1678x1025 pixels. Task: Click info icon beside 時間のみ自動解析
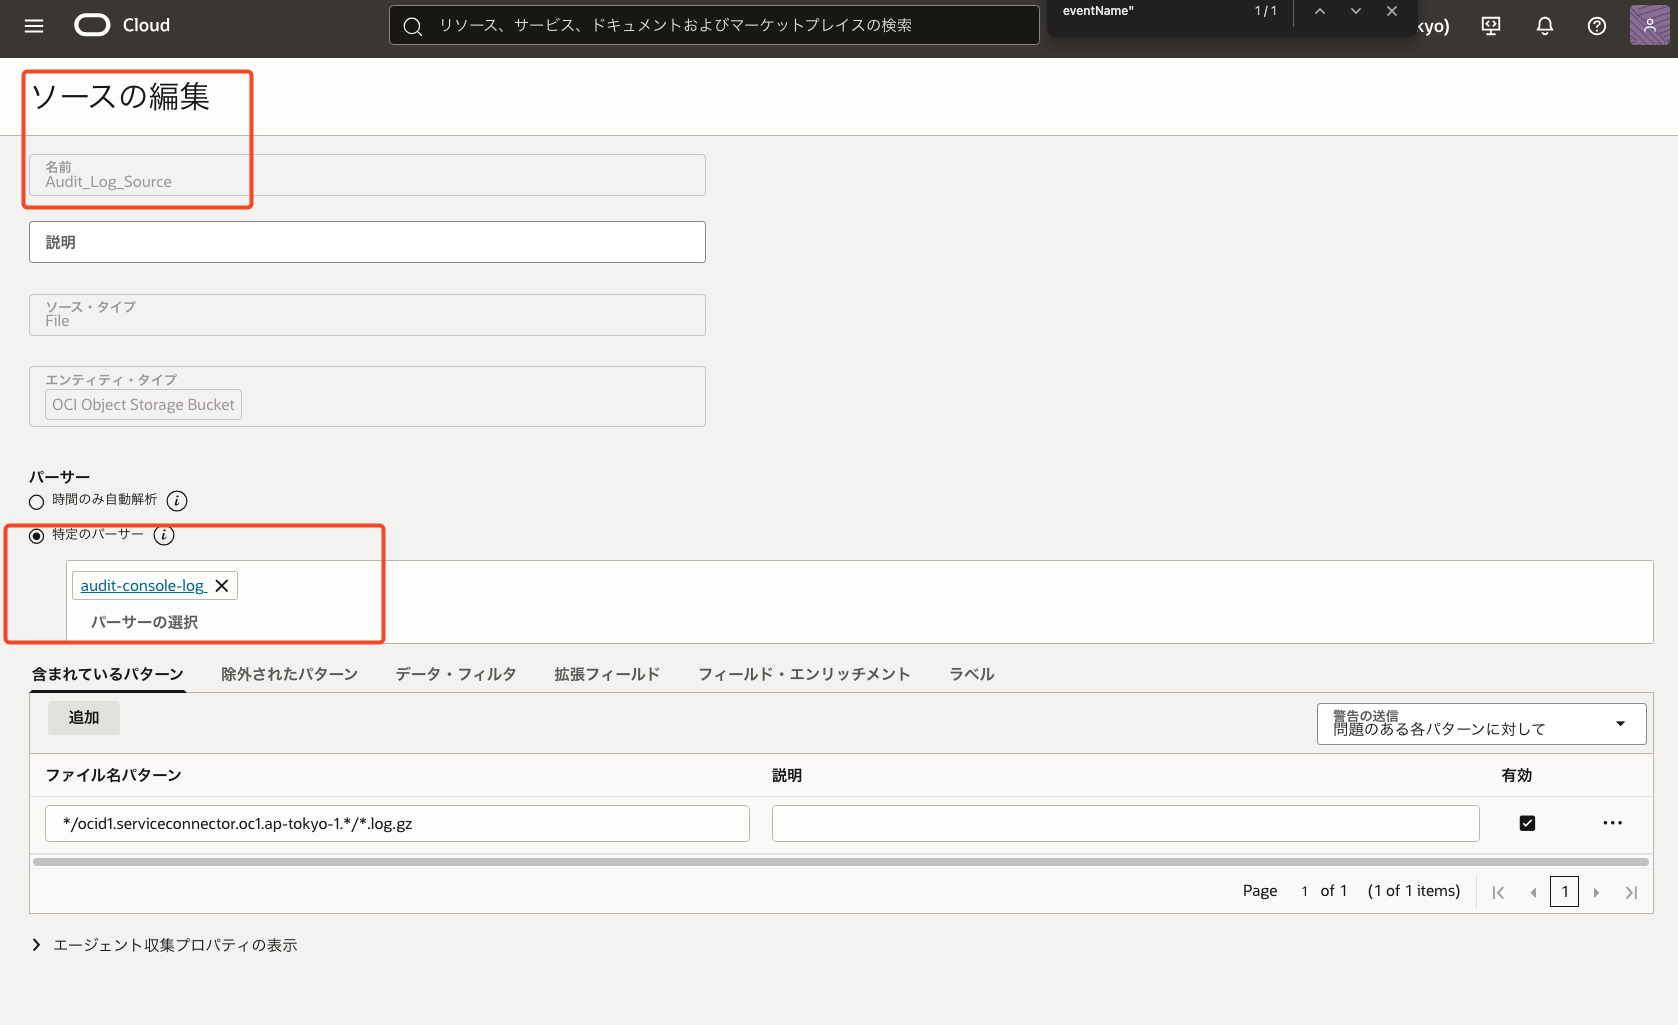177,500
